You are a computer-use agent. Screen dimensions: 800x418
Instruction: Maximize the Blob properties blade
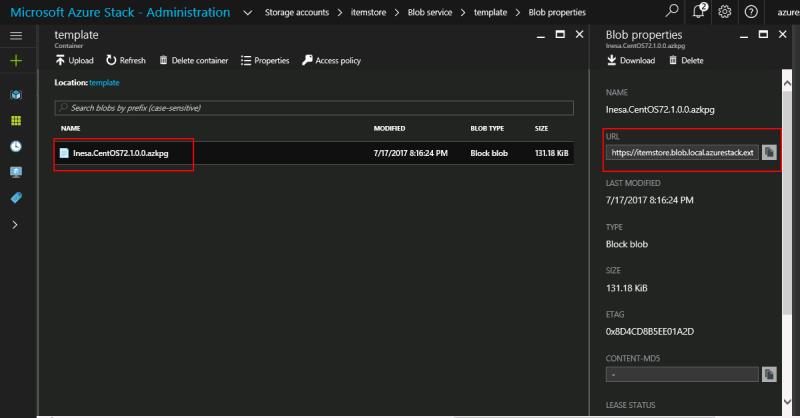(763, 34)
